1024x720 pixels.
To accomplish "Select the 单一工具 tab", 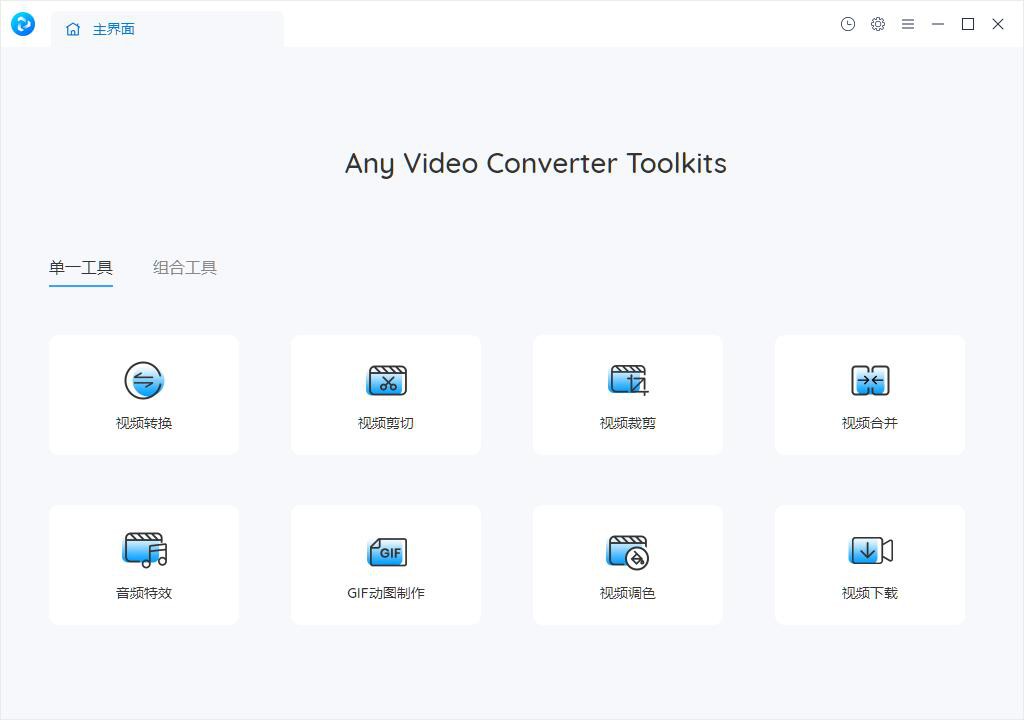I will point(81,267).
